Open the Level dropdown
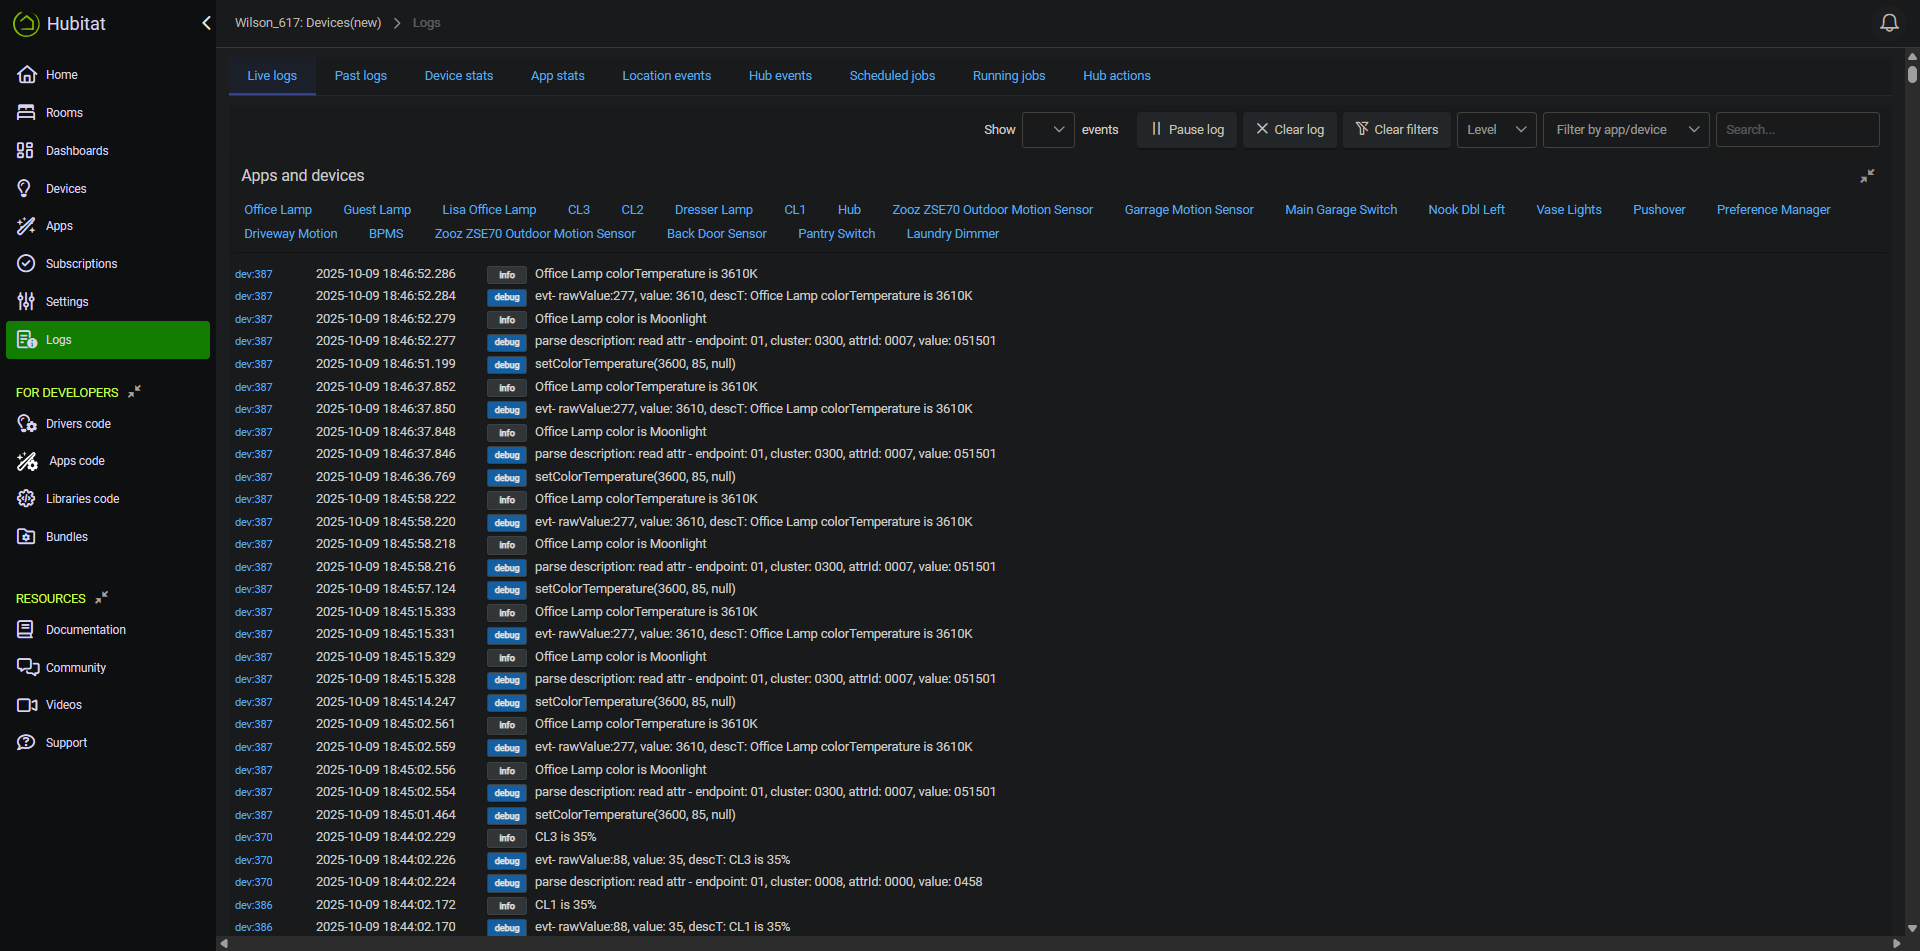1920x951 pixels. 1496,130
